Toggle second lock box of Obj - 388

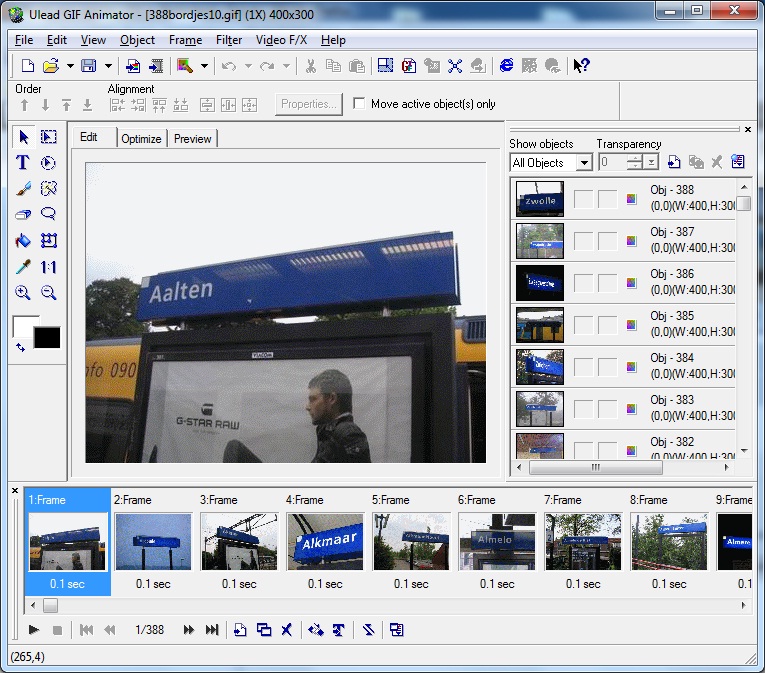pyautogui.click(x=608, y=199)
